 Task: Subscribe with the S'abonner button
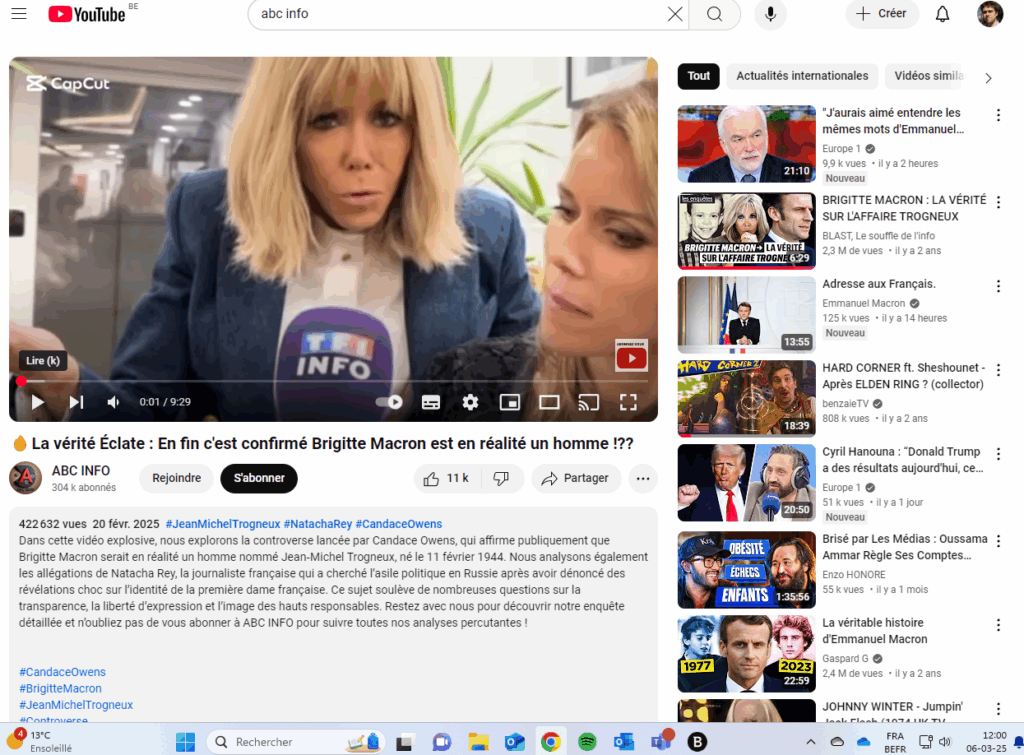pyautogui.click(x=259, y=478)
